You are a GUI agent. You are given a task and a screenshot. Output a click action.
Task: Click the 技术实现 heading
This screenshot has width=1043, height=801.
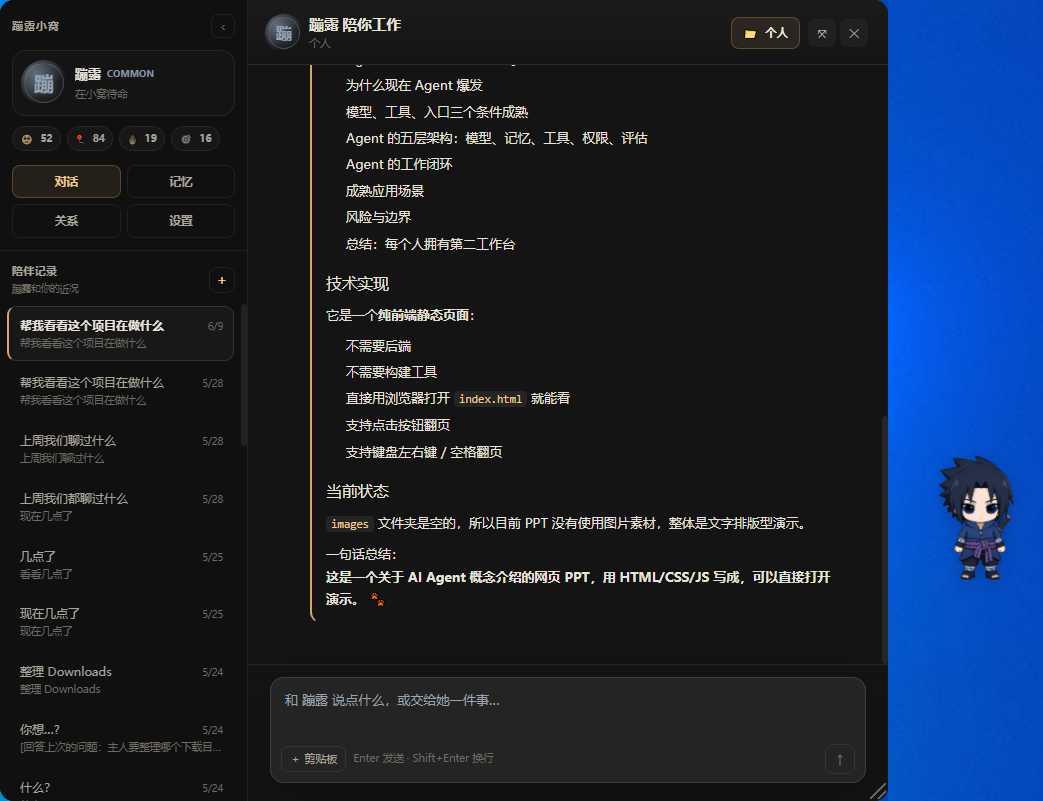(x=357, y=284)
